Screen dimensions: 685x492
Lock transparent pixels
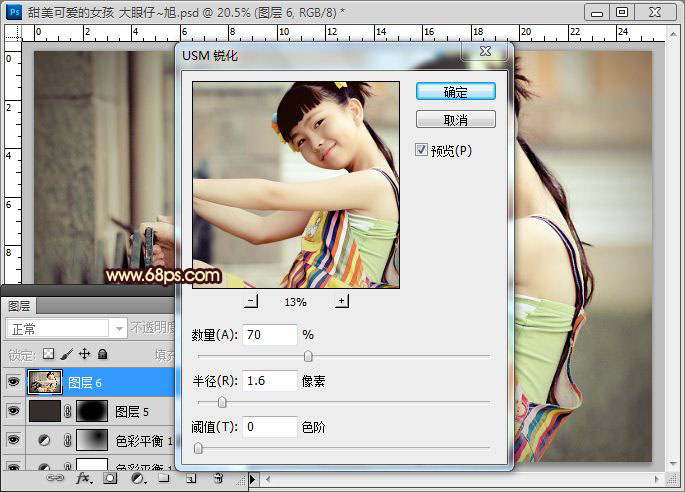pyautogui.click(x=47, y=354)
